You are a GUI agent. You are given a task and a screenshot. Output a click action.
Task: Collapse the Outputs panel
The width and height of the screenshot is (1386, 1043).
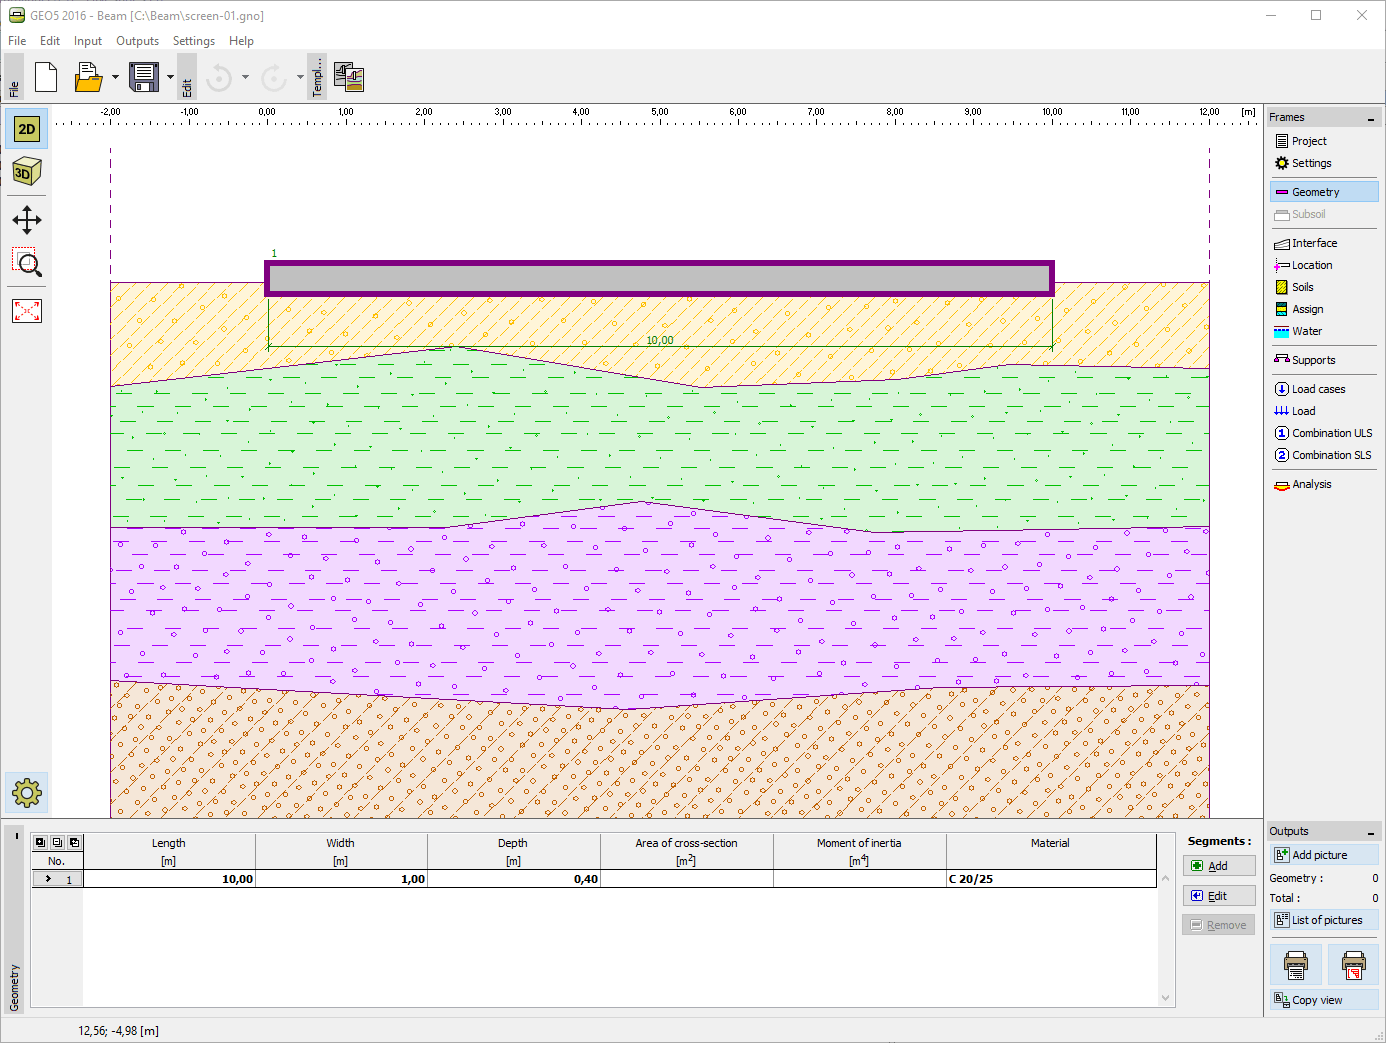click(1371, 832)
